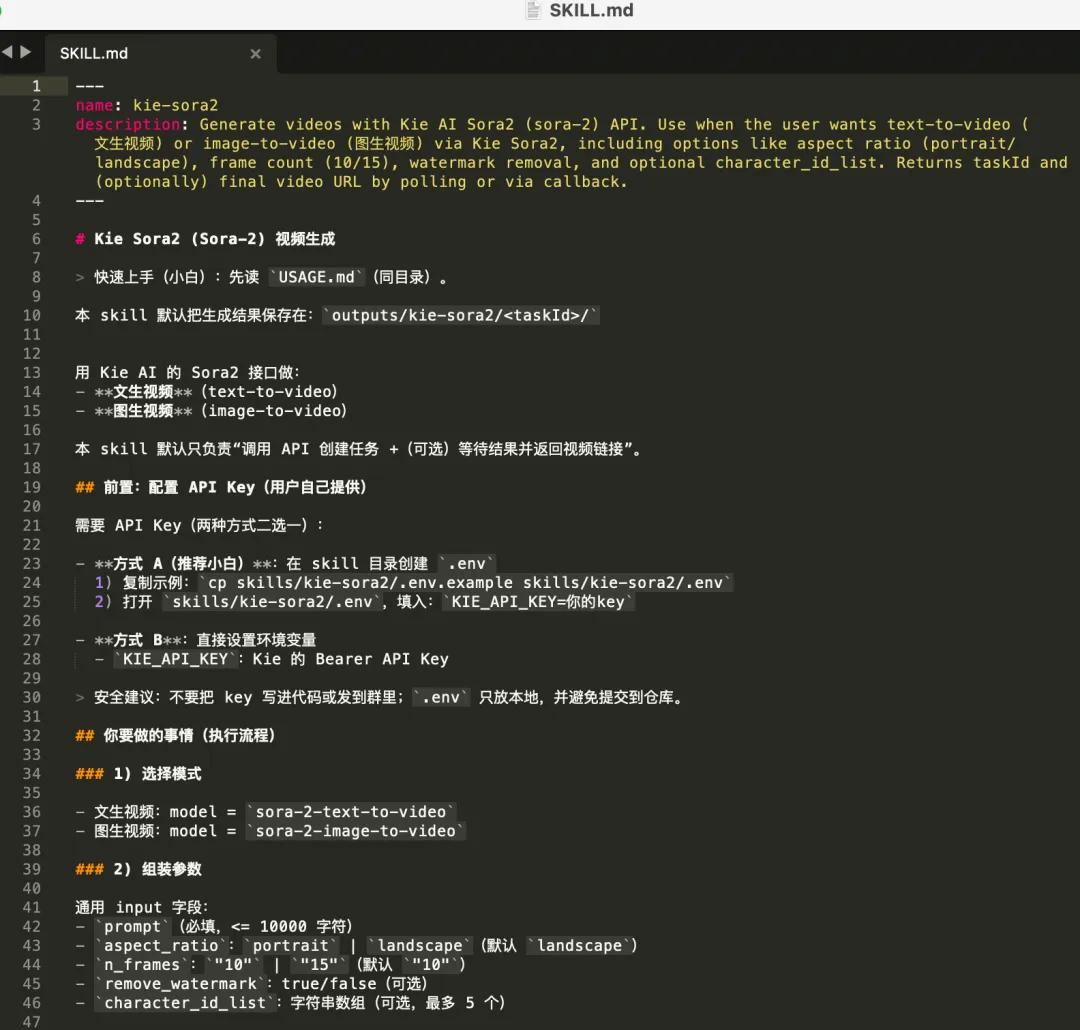Click the document icon in title bar
This screenshot has height=1030, width=1080.
coord(533,10)
